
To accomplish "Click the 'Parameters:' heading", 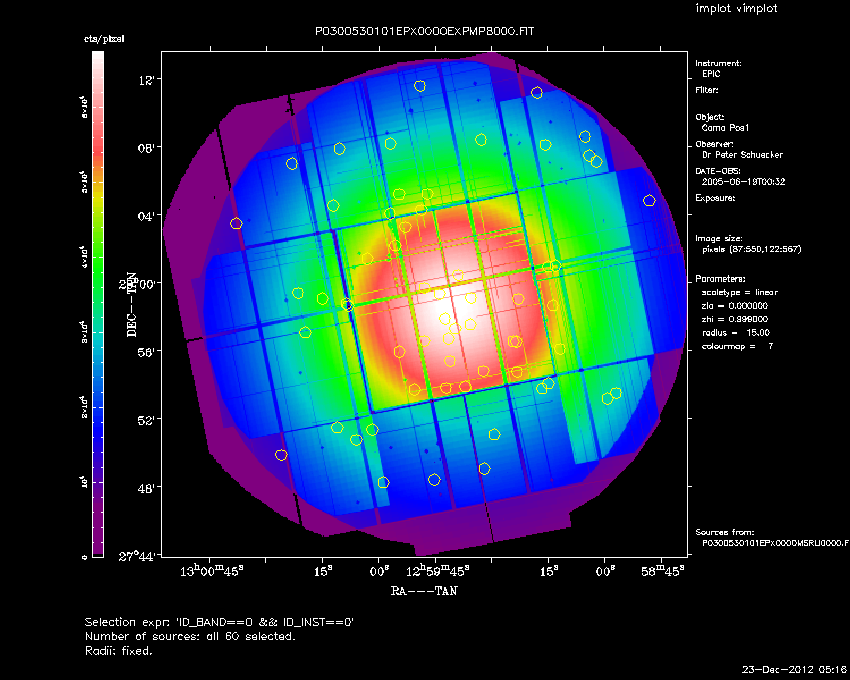I will pyautogui.click(x=720, y=279).
